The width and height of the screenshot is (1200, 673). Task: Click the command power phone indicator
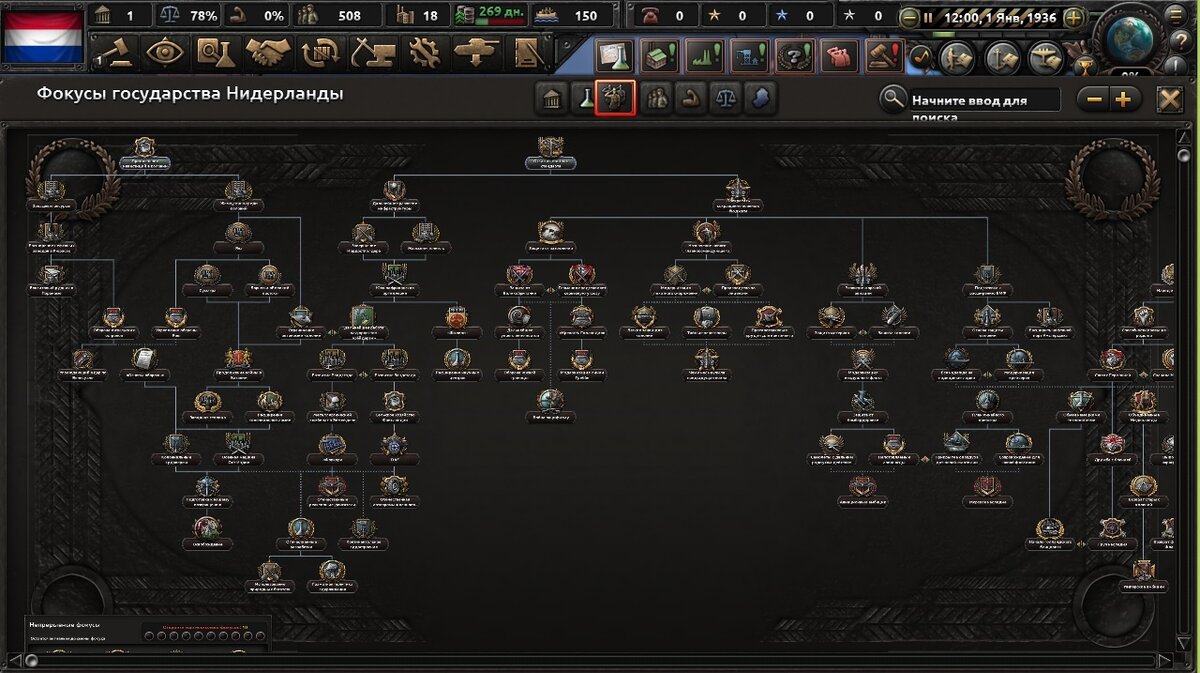click(x=666, y=16)
